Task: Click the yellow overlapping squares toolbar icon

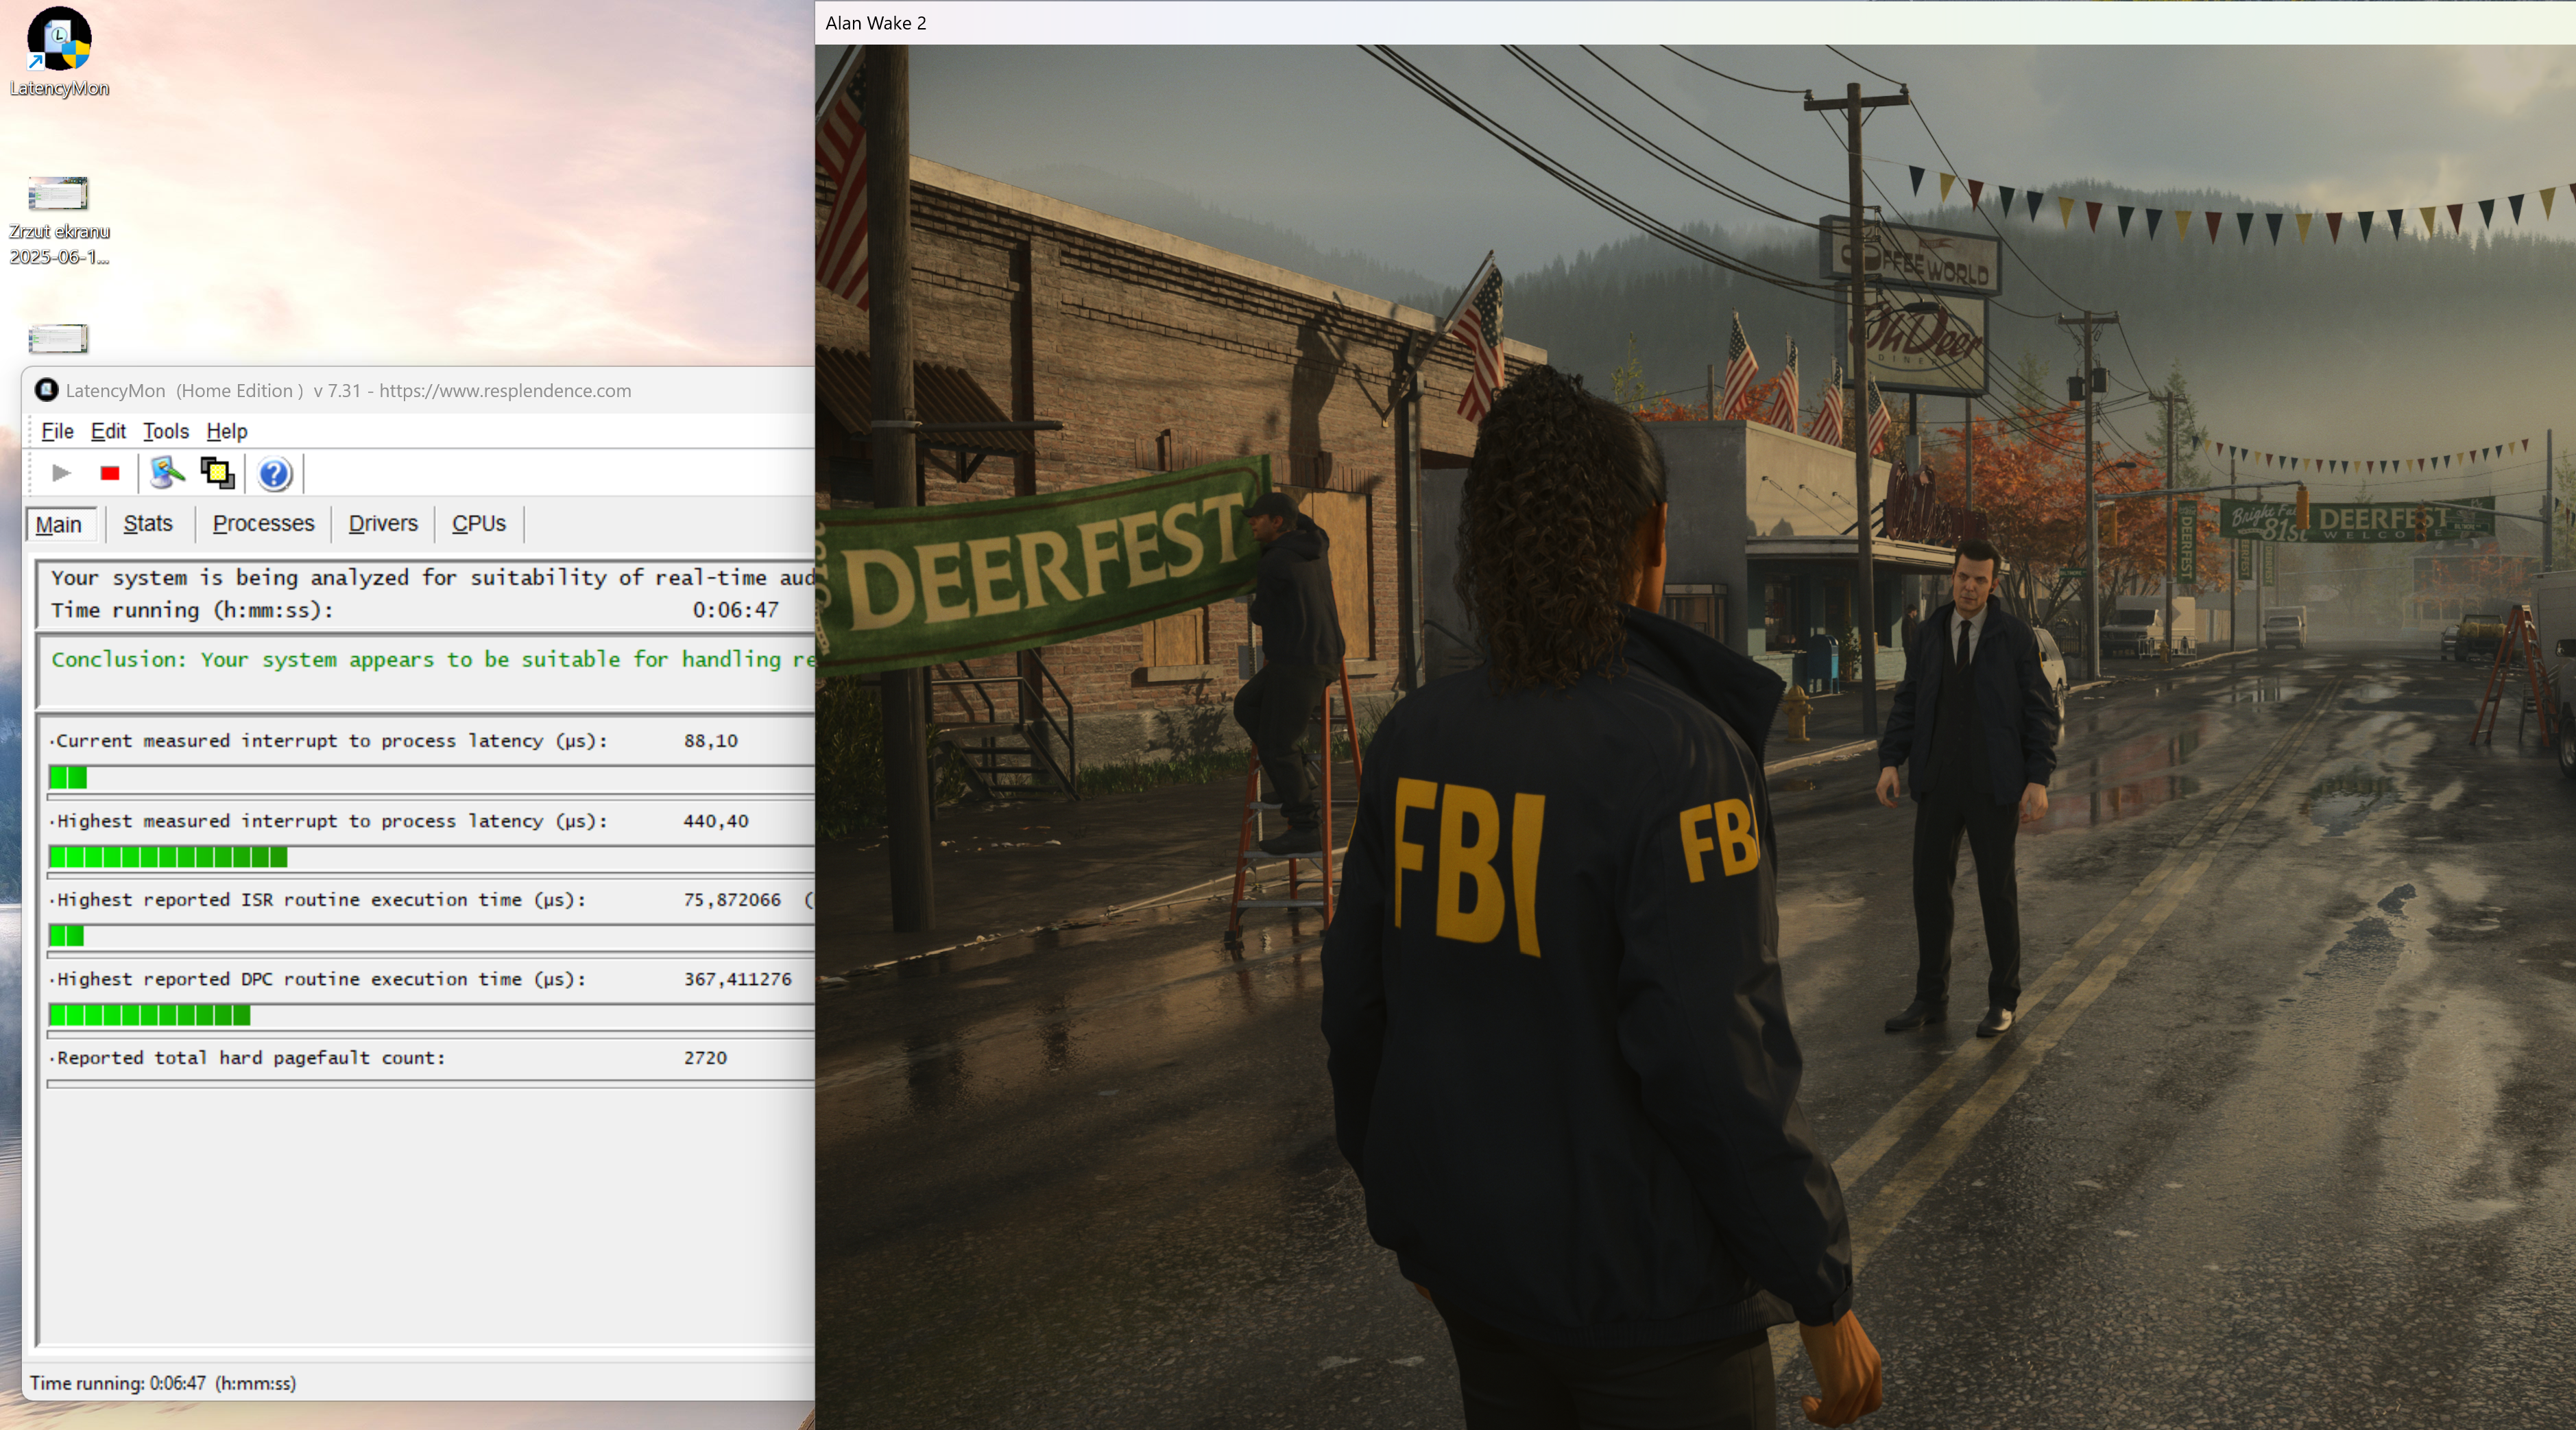Action: (217, 473)
